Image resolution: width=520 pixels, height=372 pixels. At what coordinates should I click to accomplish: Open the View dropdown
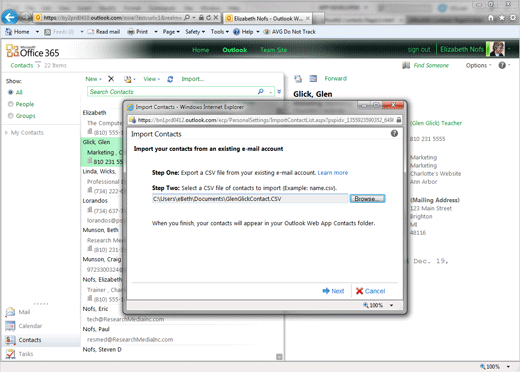pyautogui.click(x=152, y=79)
